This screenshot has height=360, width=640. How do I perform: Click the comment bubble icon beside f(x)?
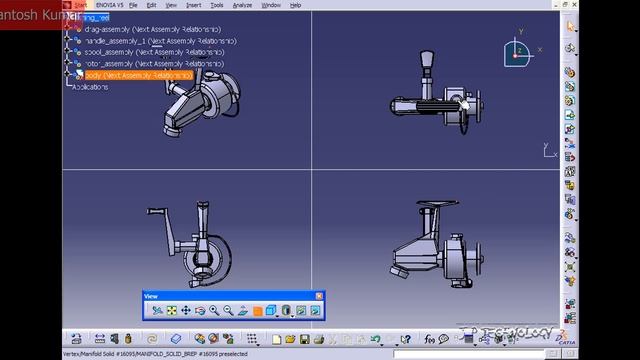(444, 339)
